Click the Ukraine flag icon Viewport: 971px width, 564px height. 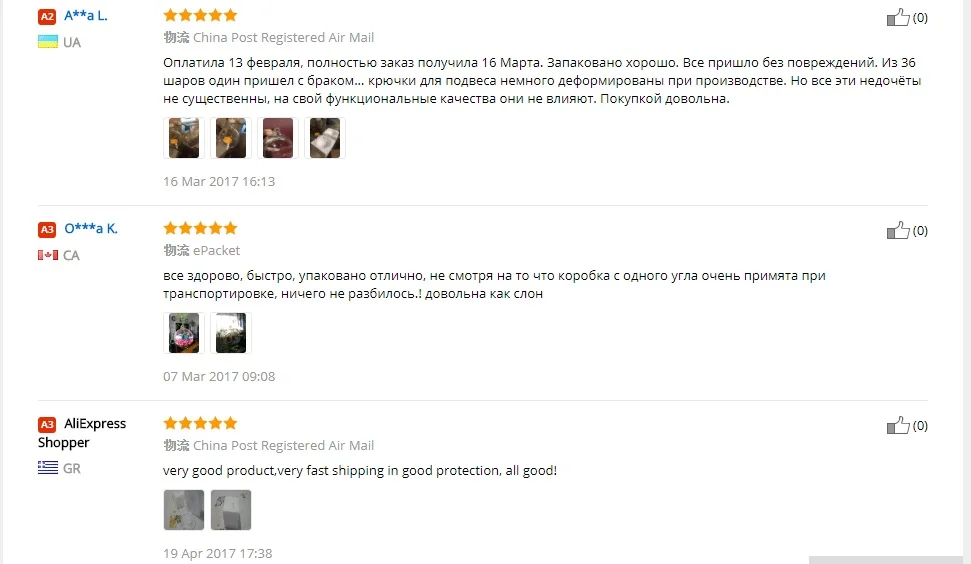click(48, 42)
